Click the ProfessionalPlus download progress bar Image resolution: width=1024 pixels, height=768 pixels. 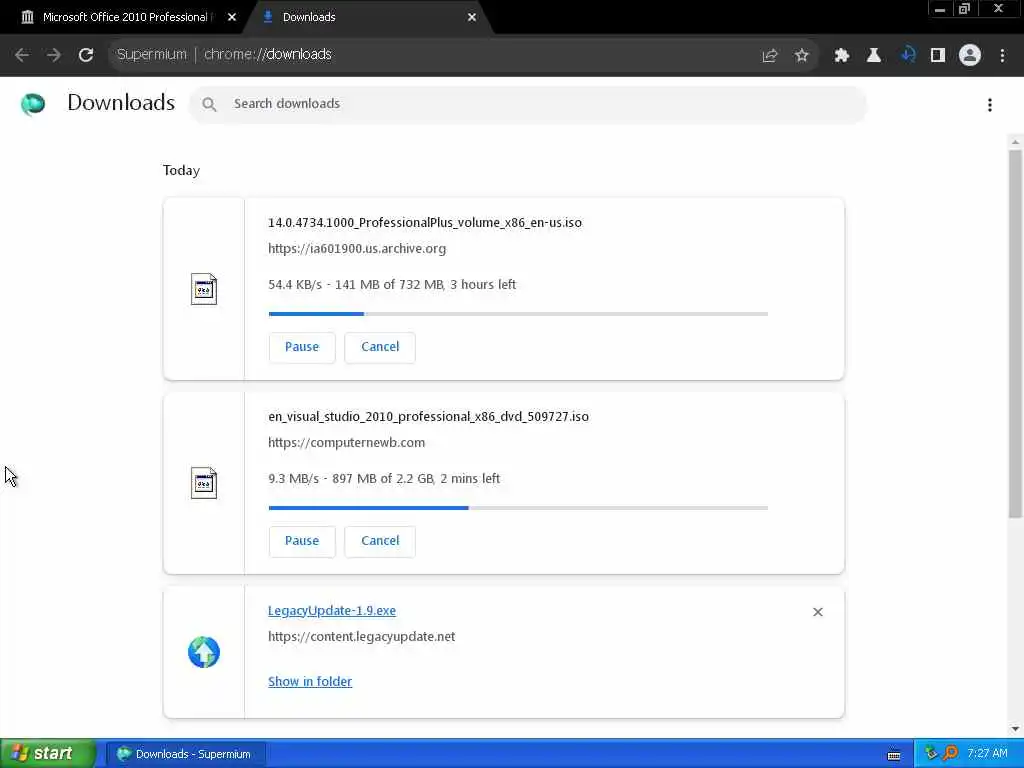tap(518, 314)
